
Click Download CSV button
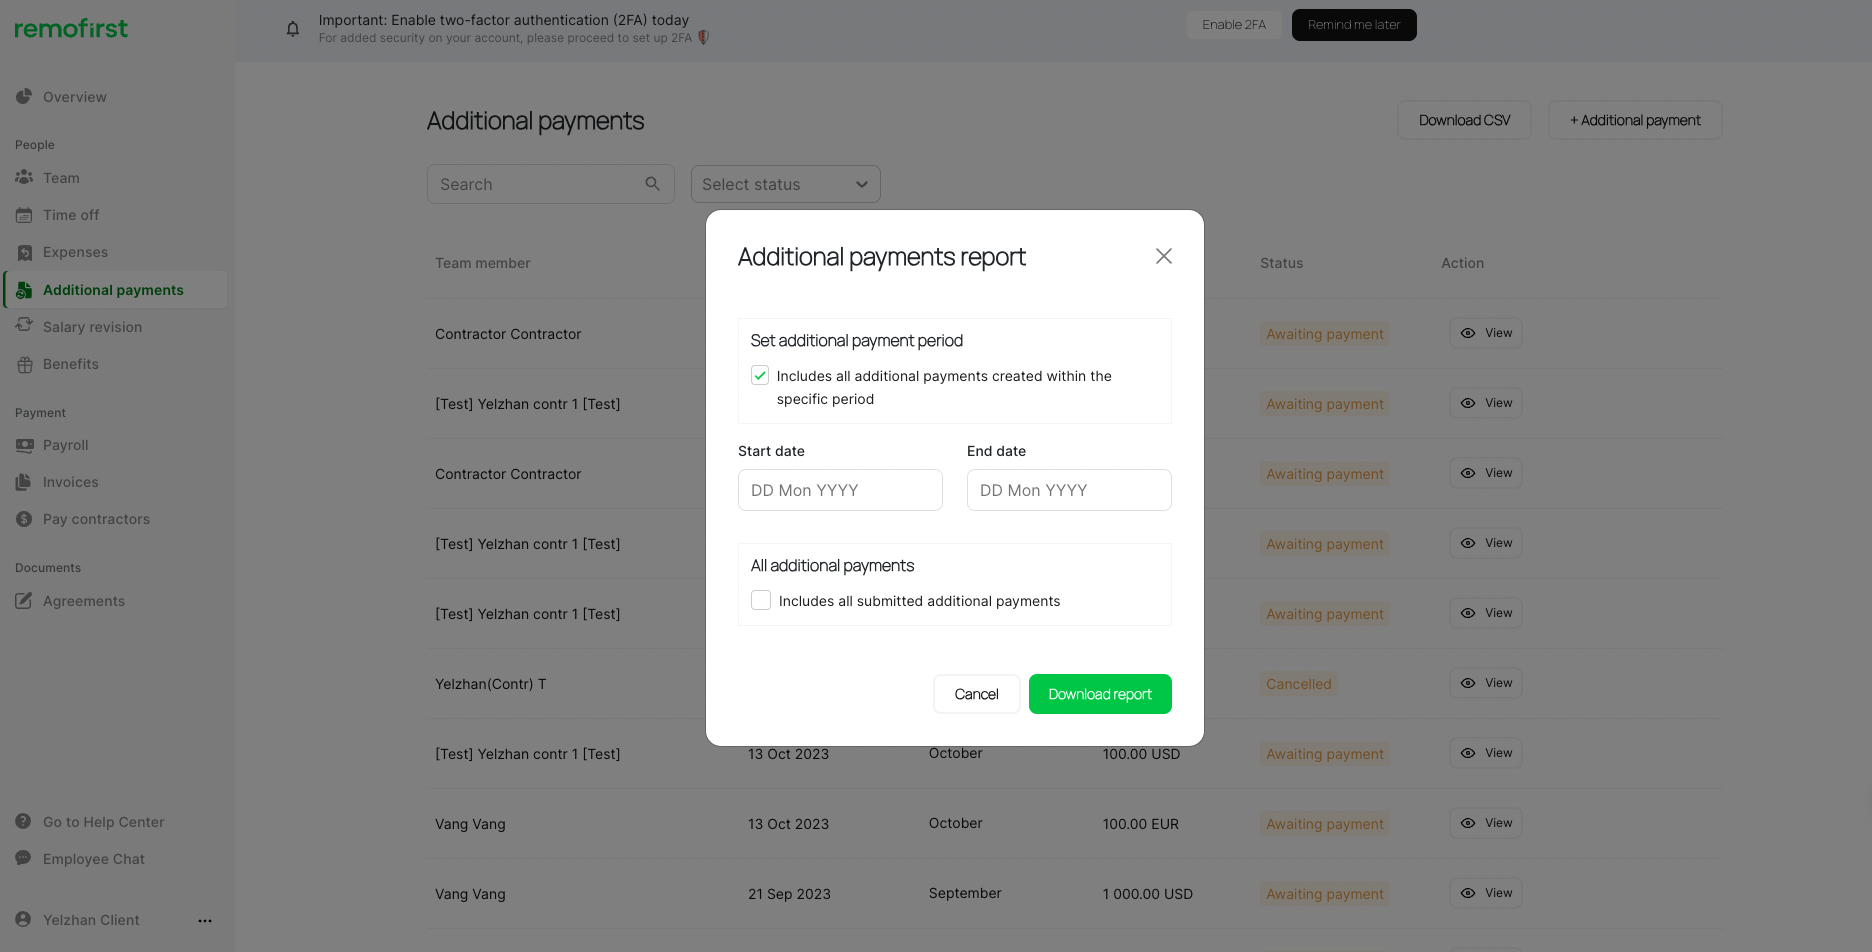1464,120
